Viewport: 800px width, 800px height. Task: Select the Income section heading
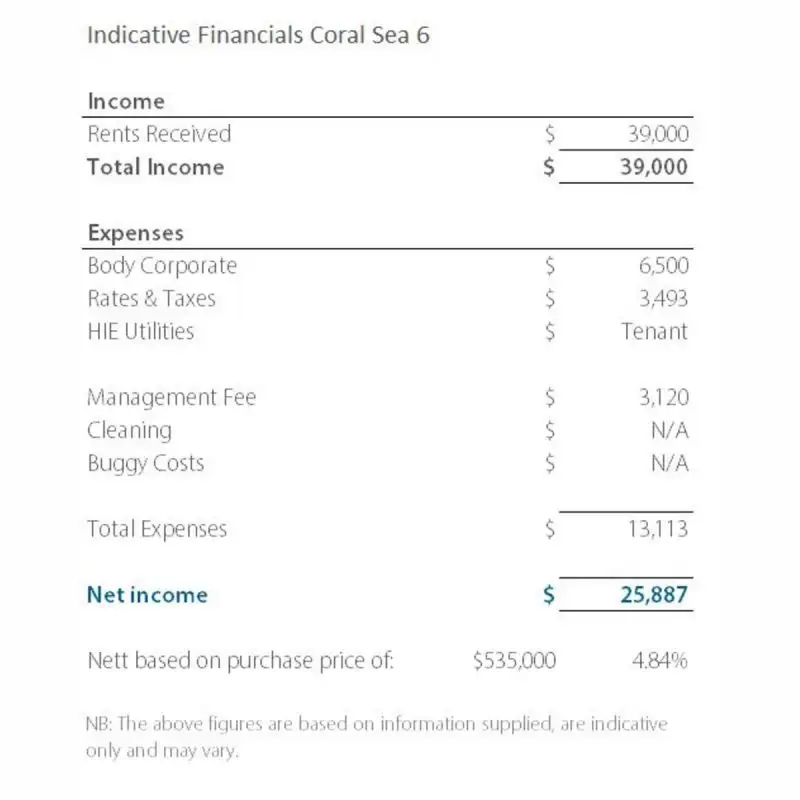tap(126, 101)
